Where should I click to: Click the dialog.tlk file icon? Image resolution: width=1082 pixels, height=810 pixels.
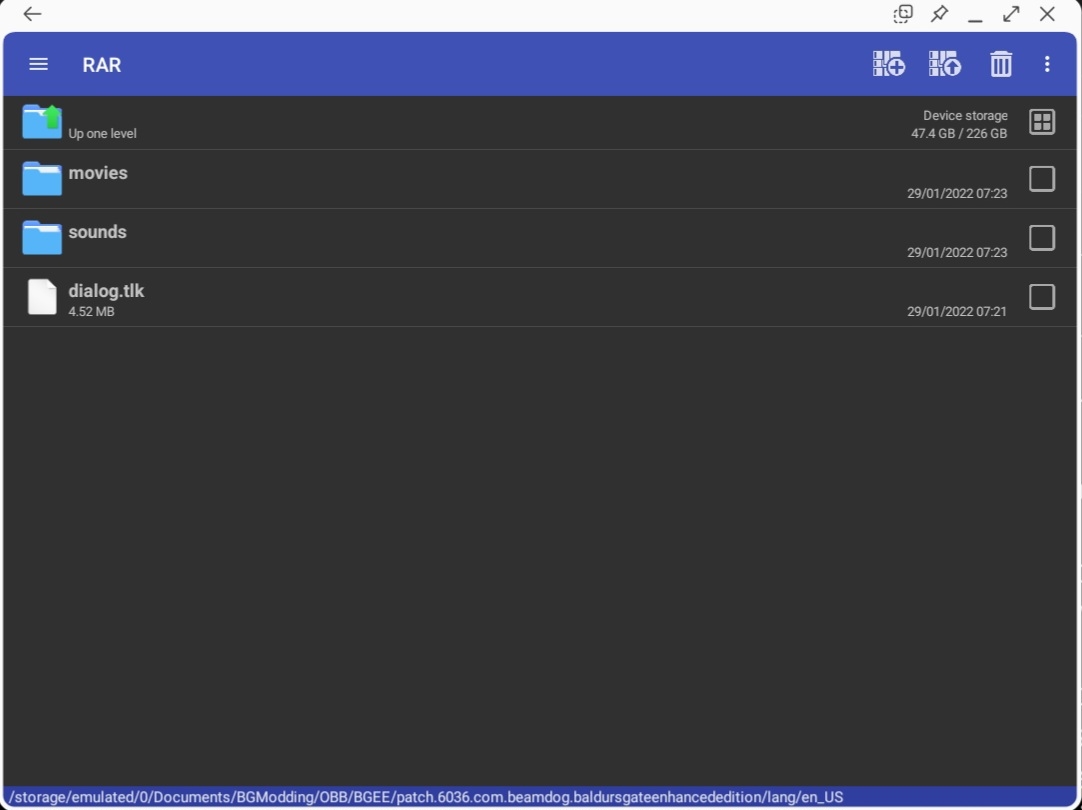42,297
